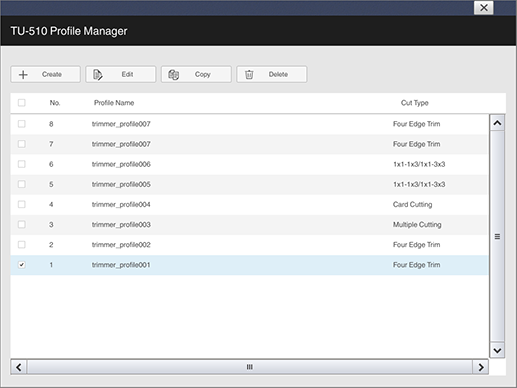Toggle the select-all checkbox in header
The image size is (517, 388).
22,103
